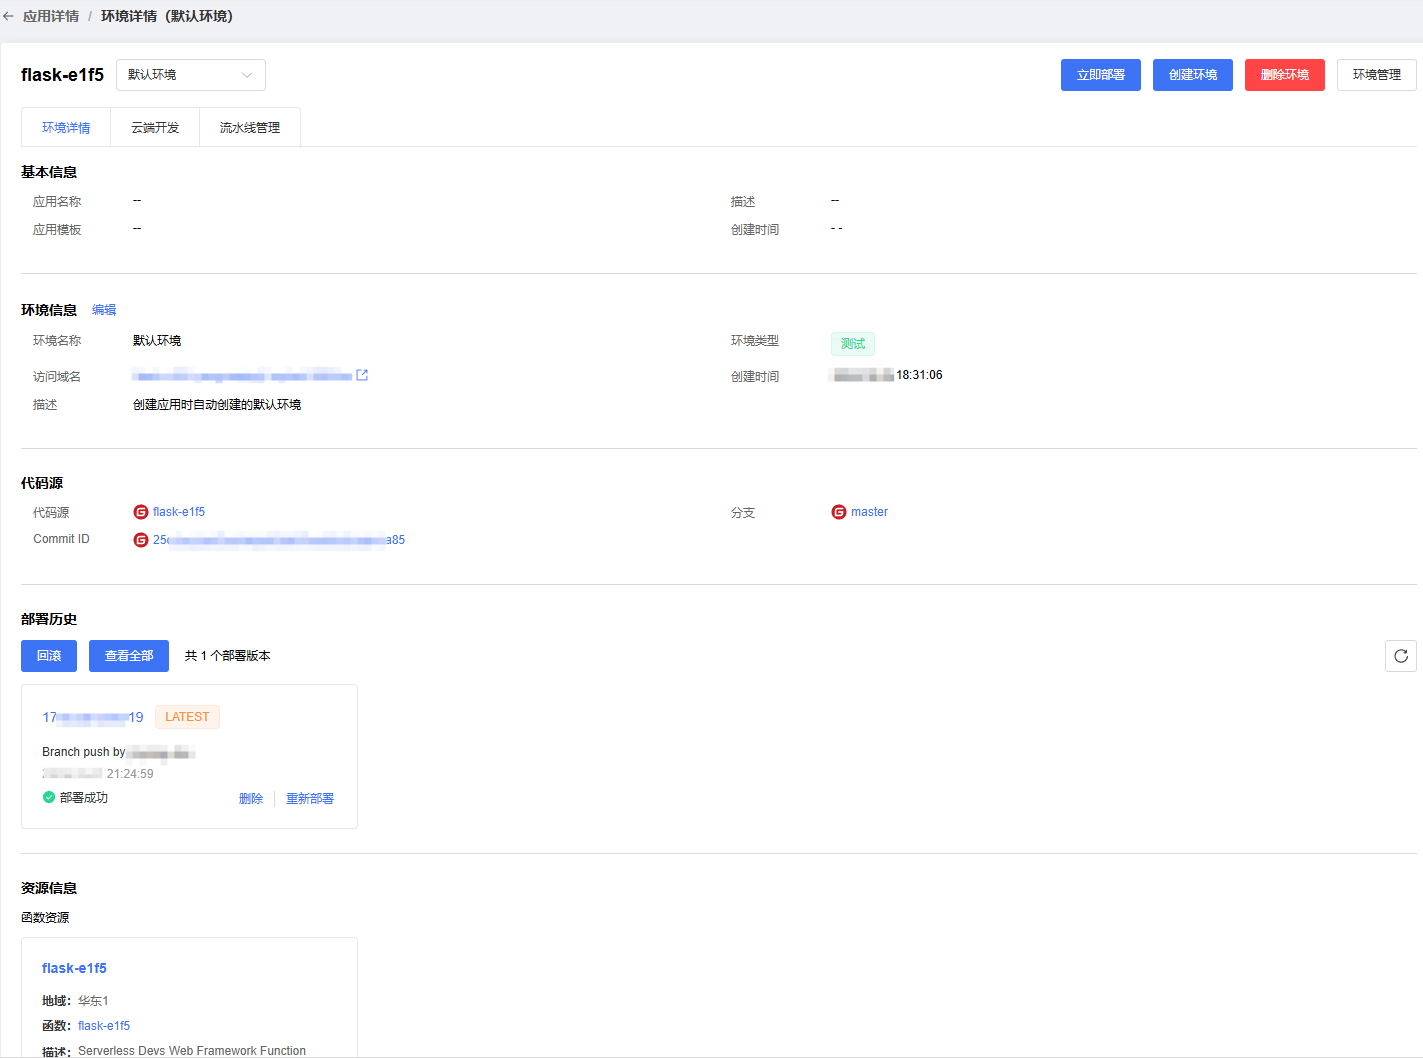Open the Commit ID hash link
This screenshot has height=1058, width=1423.
click(279, 540)
